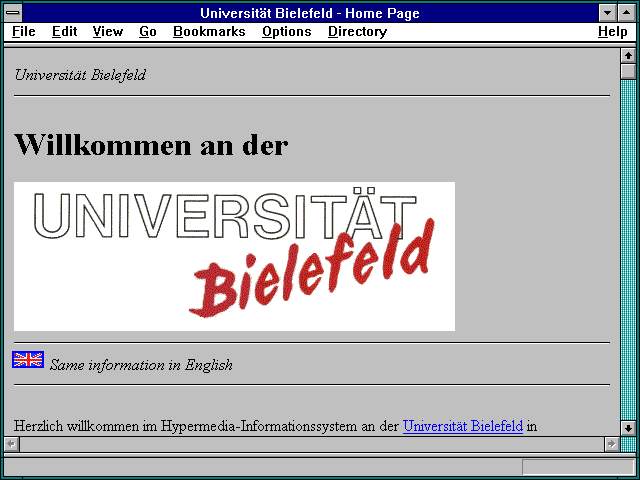640x480 pixels.
Task: Open the Directory menu
Action: click(358, 31)
